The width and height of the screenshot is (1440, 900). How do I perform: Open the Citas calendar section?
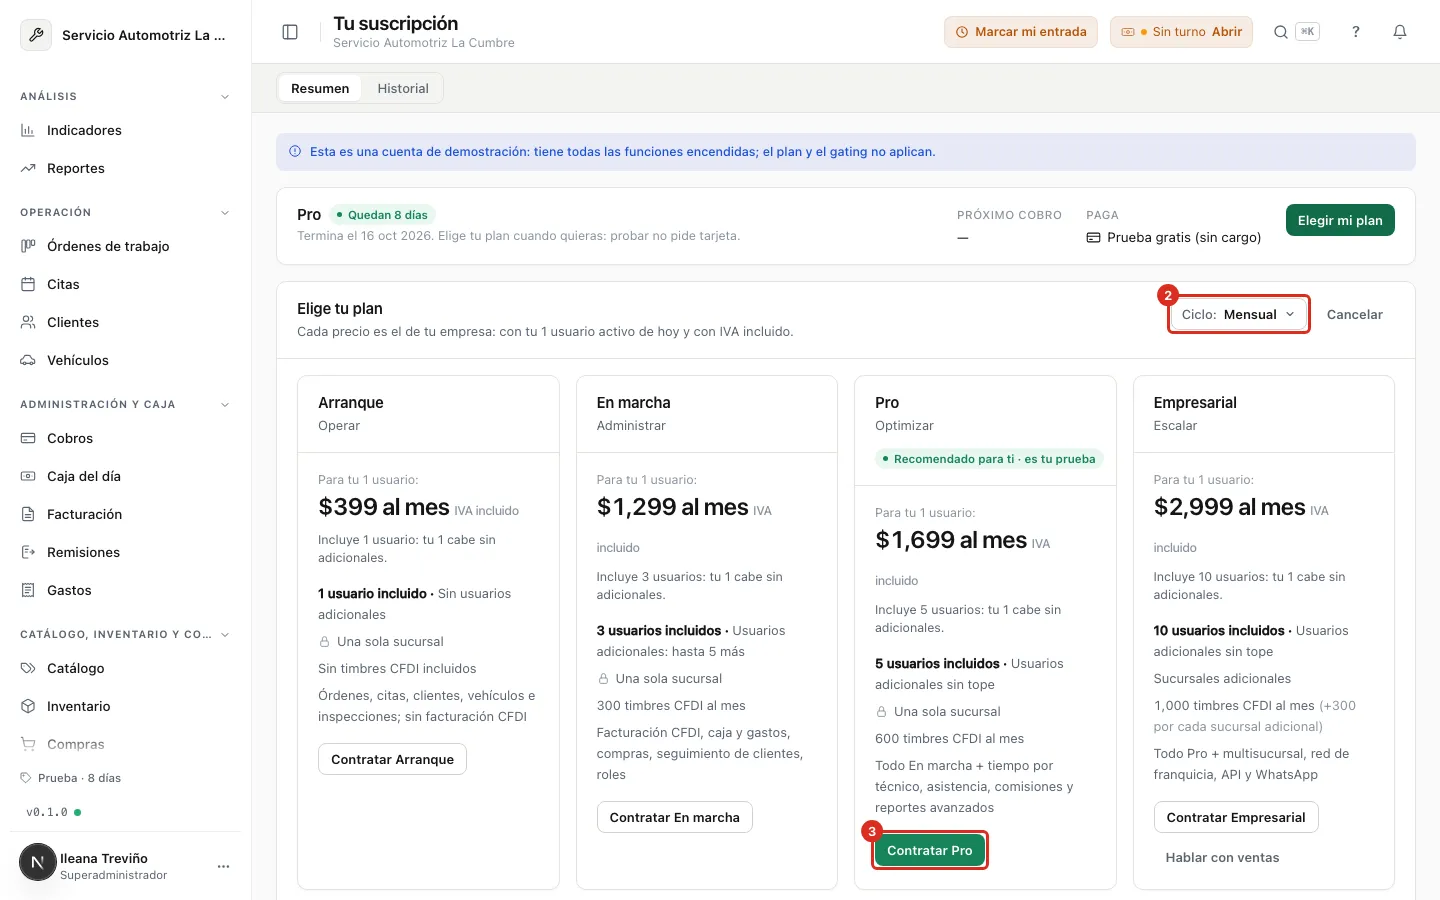[125, 284]
